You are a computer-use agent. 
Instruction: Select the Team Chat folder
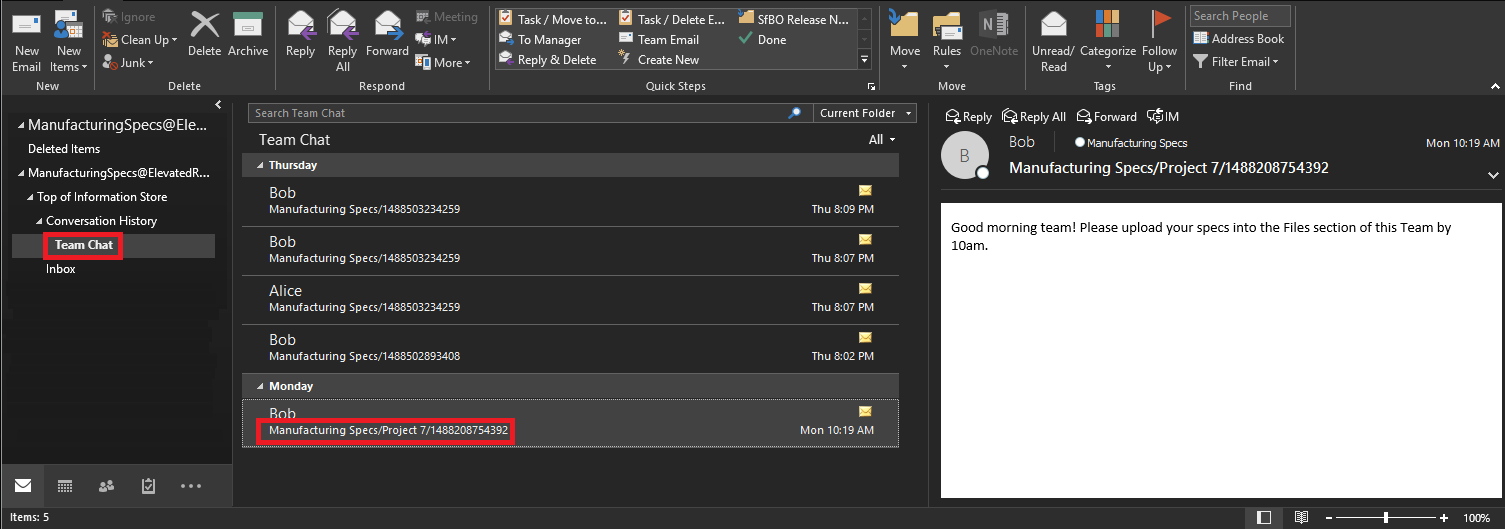84,245
